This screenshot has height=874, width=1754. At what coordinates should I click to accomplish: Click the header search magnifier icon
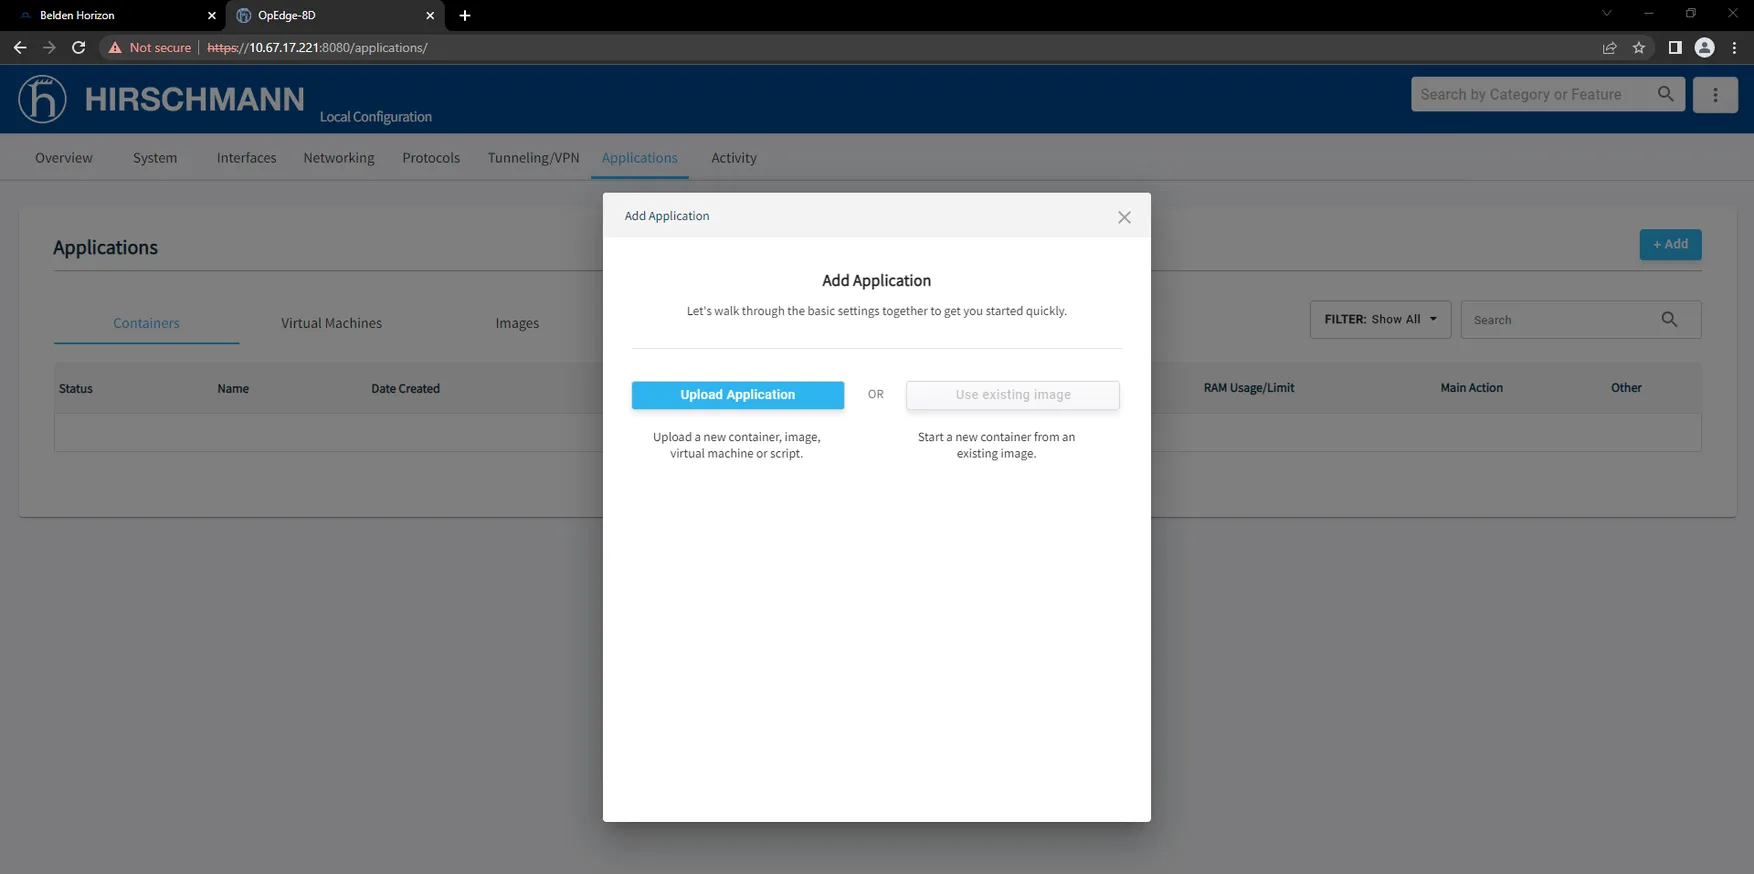(1665, 94)
